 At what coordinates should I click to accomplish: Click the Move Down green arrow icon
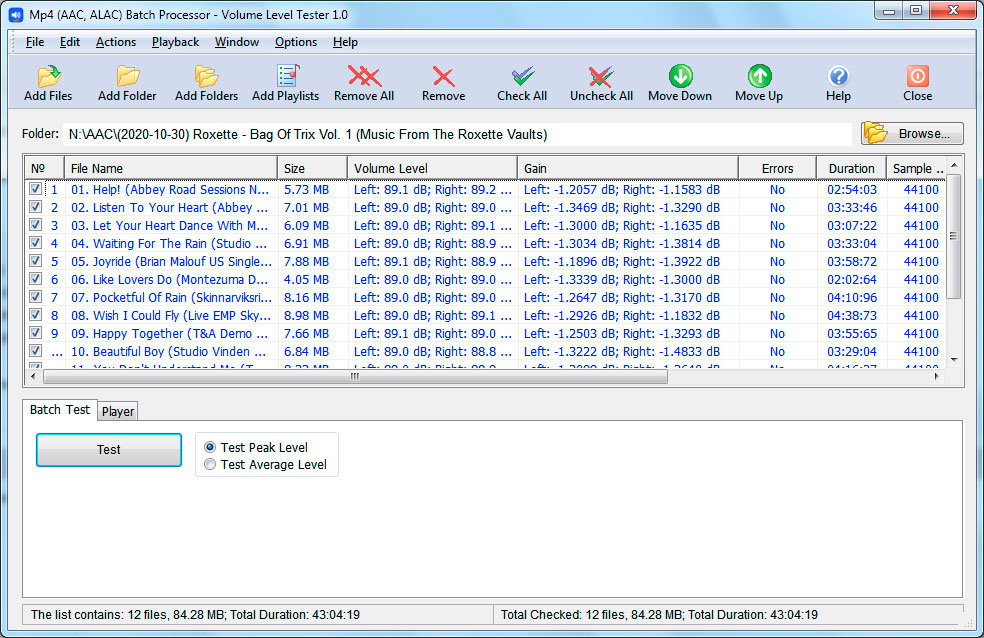pos(680,76)
